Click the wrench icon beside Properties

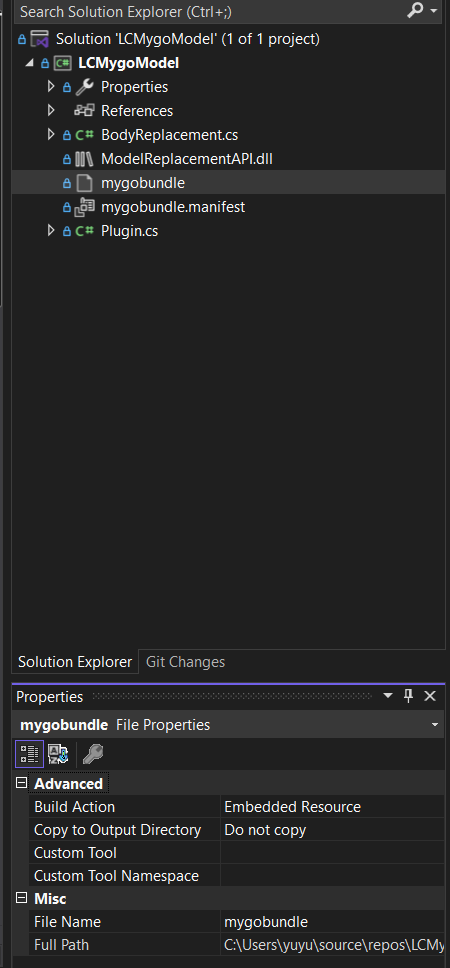coord(85,87)
